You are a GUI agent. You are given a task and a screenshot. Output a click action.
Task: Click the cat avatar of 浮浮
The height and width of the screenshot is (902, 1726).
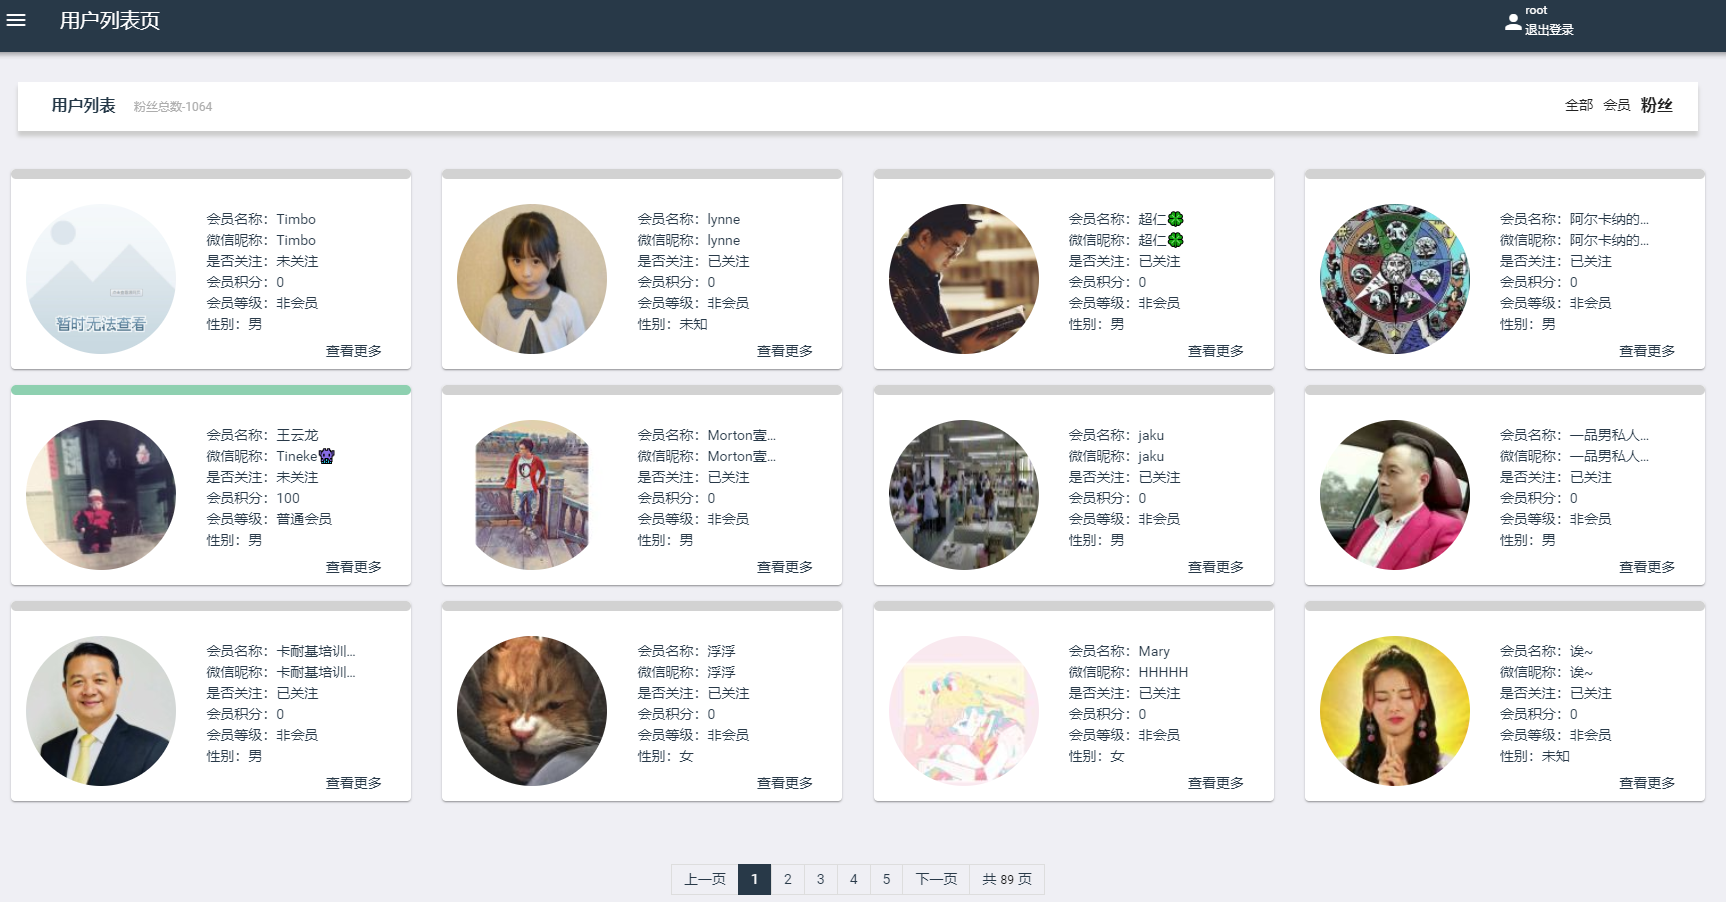532,711
